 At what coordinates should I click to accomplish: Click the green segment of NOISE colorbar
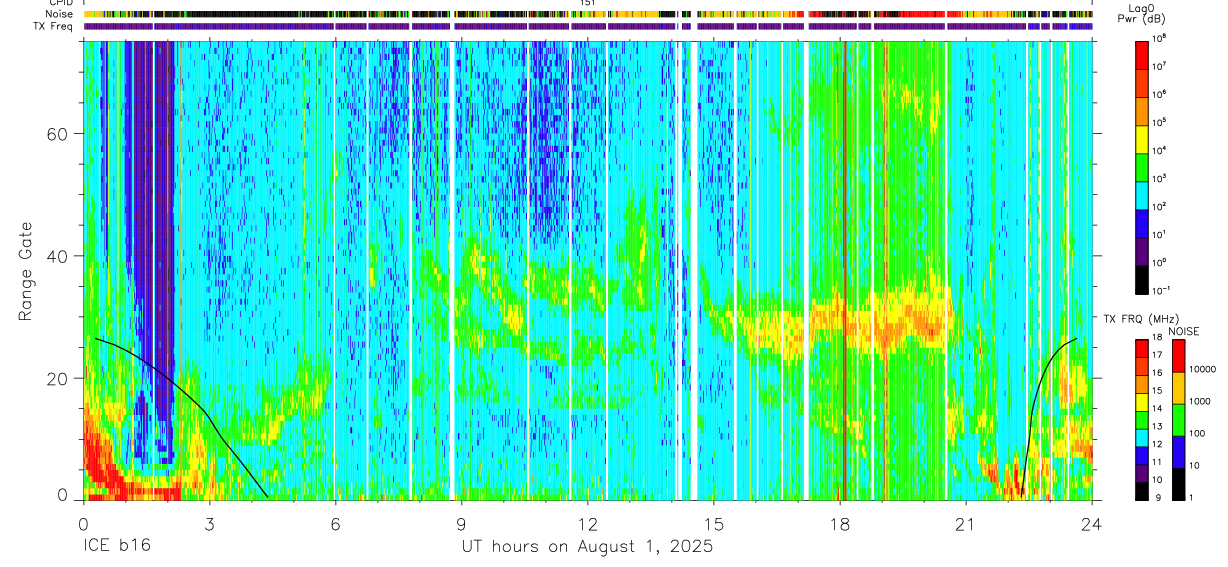[1177, 420]
